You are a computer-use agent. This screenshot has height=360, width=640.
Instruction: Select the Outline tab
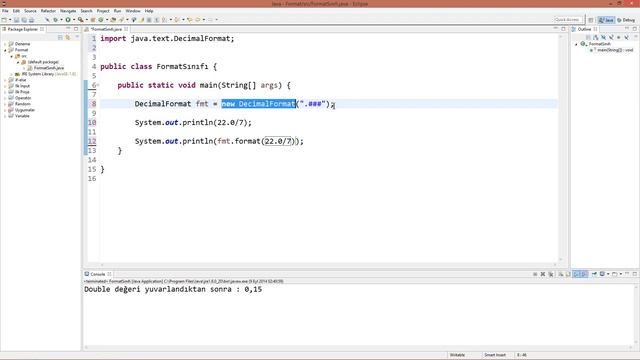584,29
